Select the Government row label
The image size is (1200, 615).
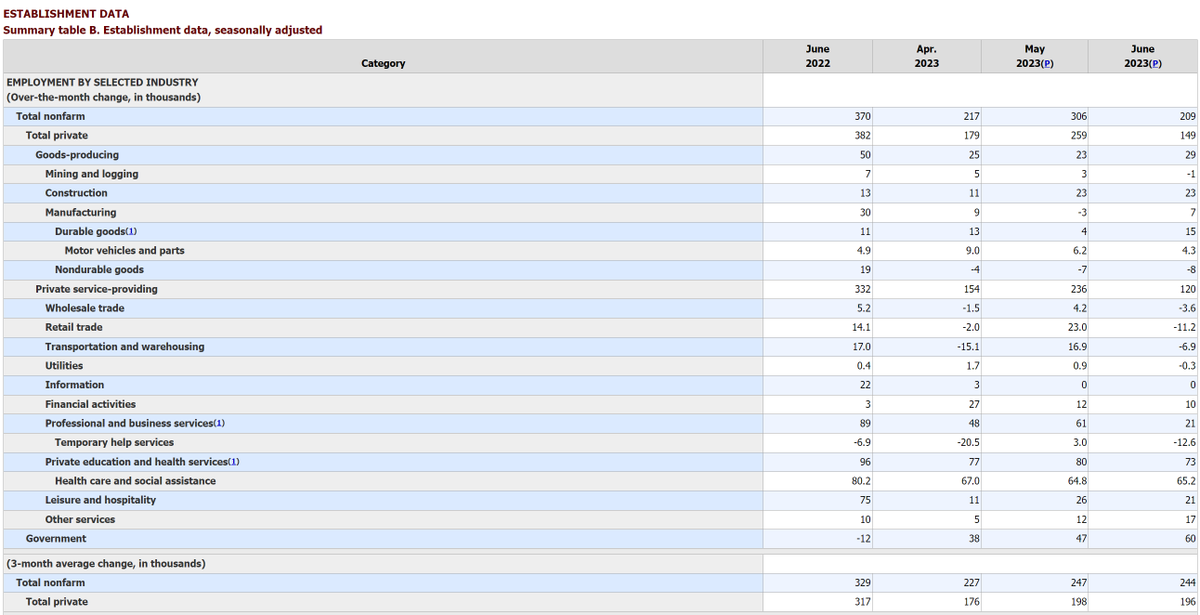click(56, 539)
